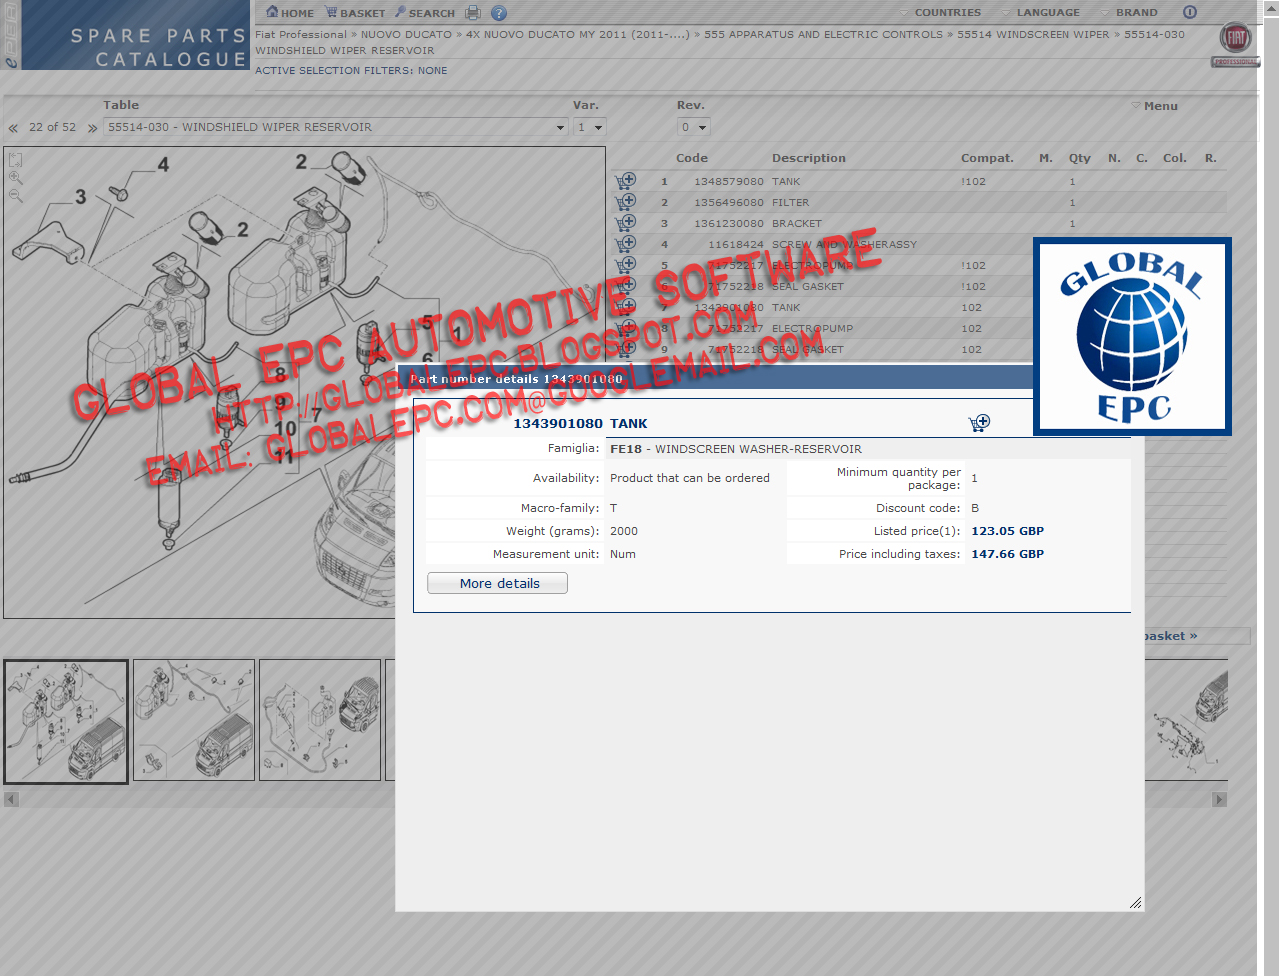Click thumbnail strip left scroll arrow
Screen dimensions: 1280x976
[11, 799]
